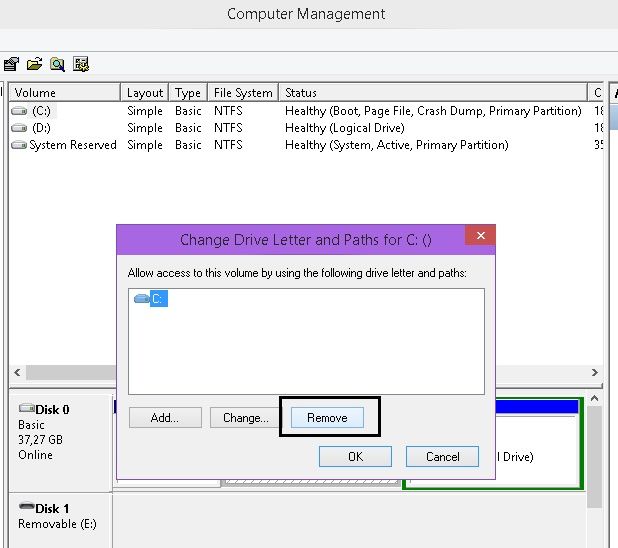Select the (D:) volume drive icon

19,128
